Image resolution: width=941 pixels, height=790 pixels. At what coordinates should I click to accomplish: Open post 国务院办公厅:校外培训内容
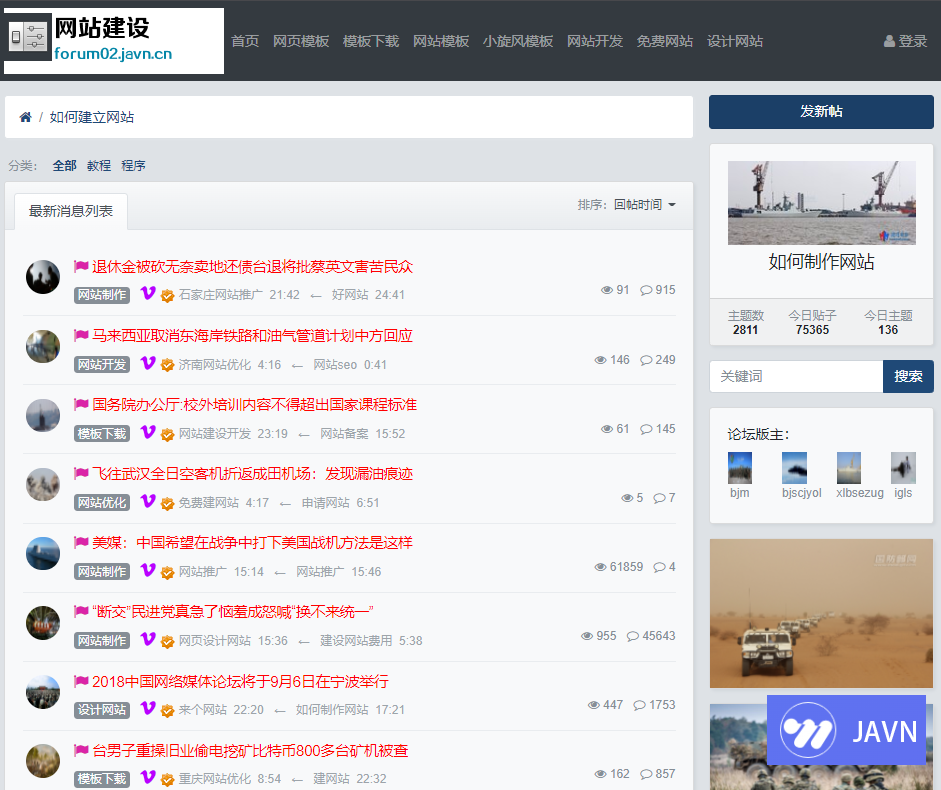[254, 405]
